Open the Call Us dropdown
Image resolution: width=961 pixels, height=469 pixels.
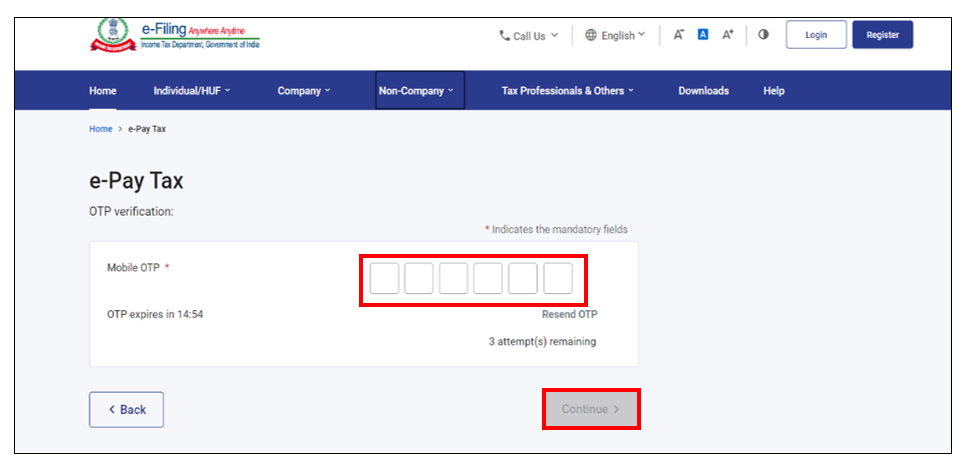(x=529, y=36)
